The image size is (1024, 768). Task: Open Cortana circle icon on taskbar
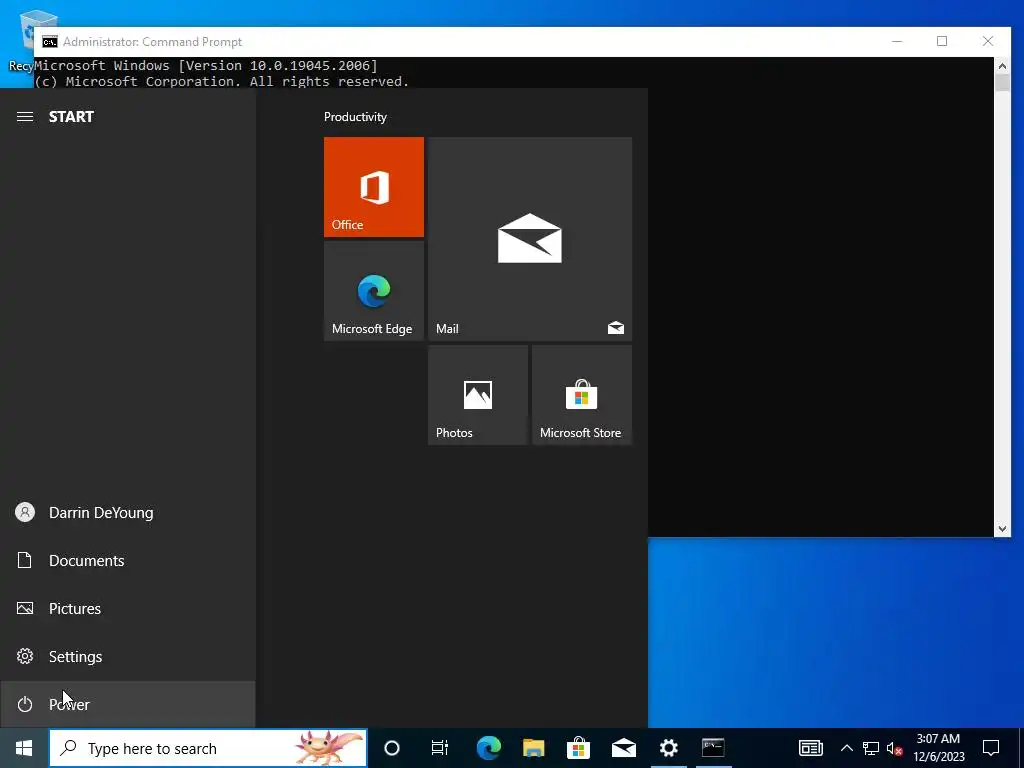392,748
